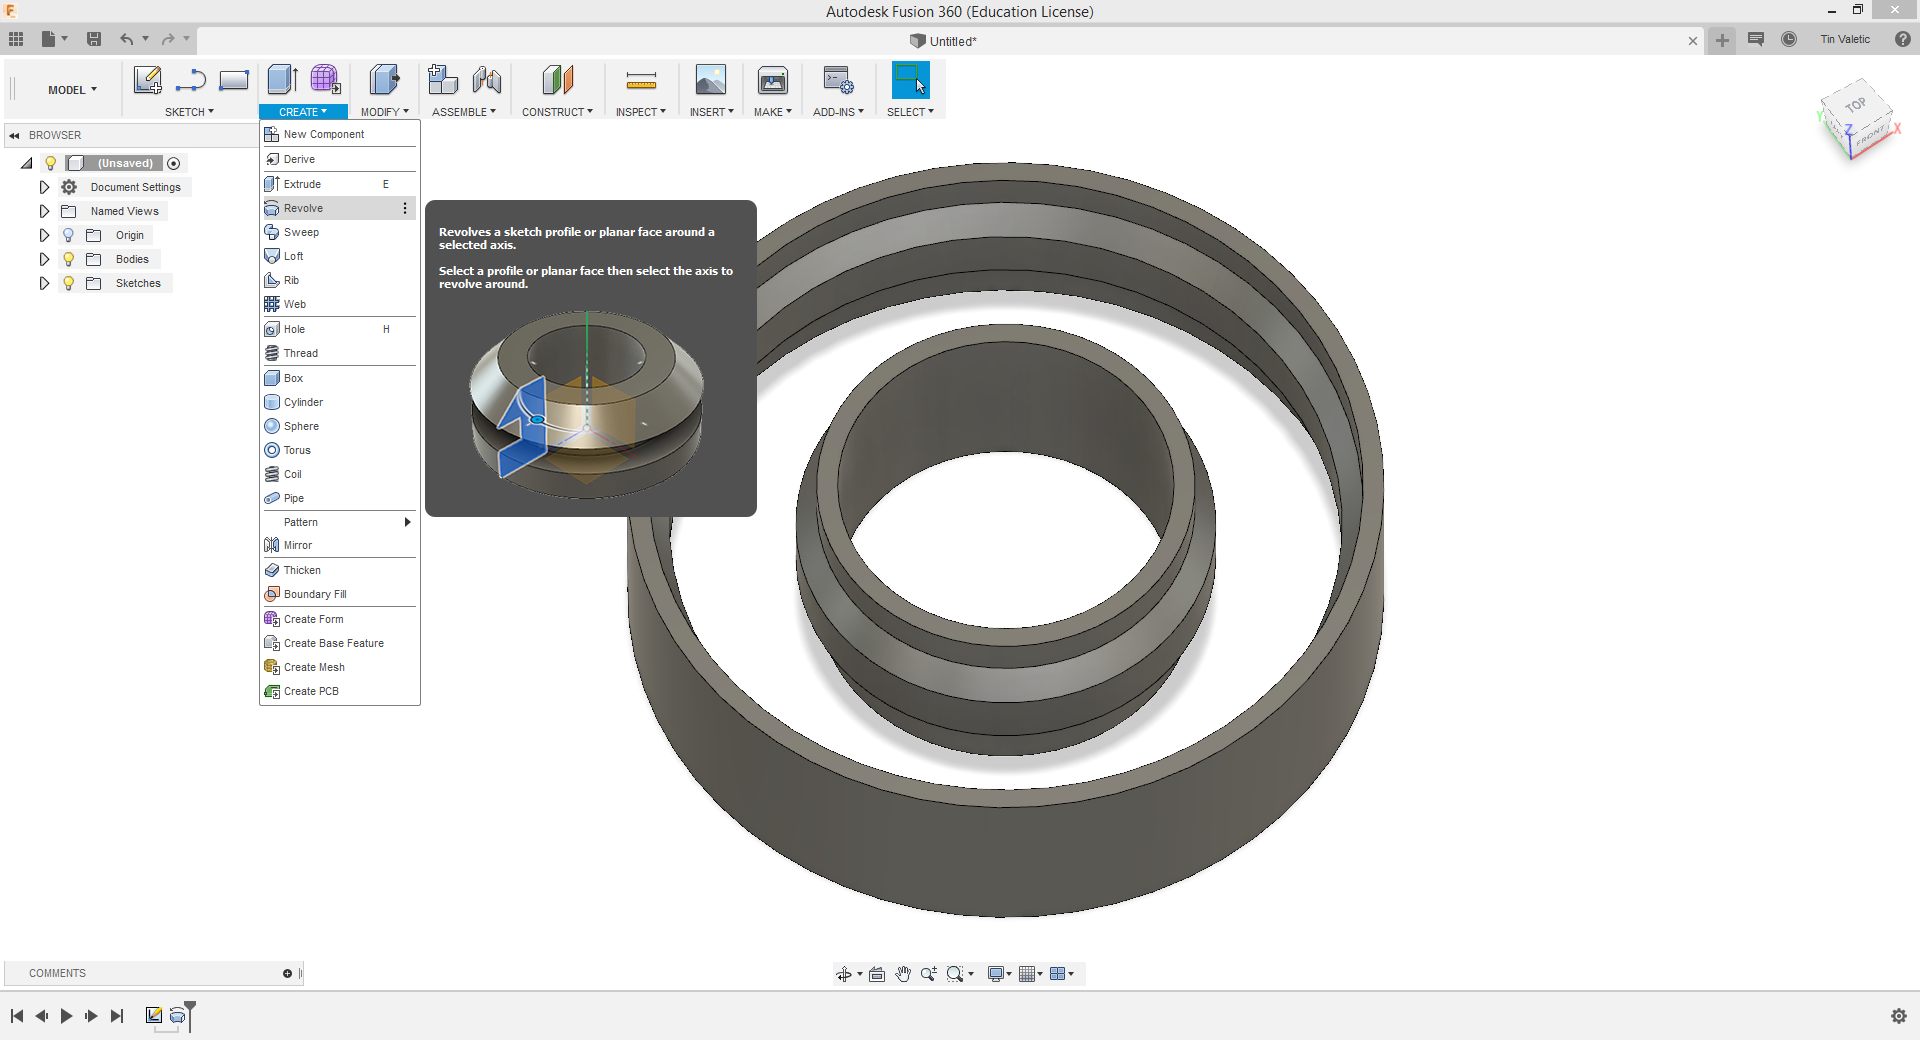Open the Tin Valetic account menu
Screen dimensions: 1920x1040
[1844, 39]
